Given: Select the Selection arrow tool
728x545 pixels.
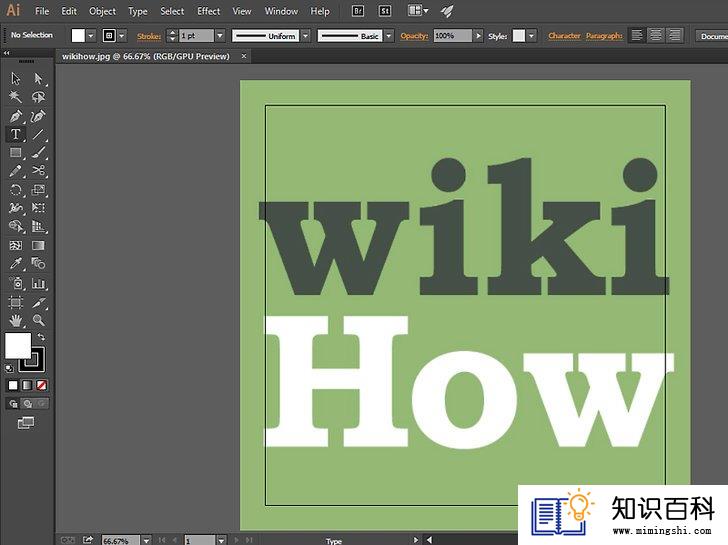Looking at the screenshot, I should click(x=15, y=78).
